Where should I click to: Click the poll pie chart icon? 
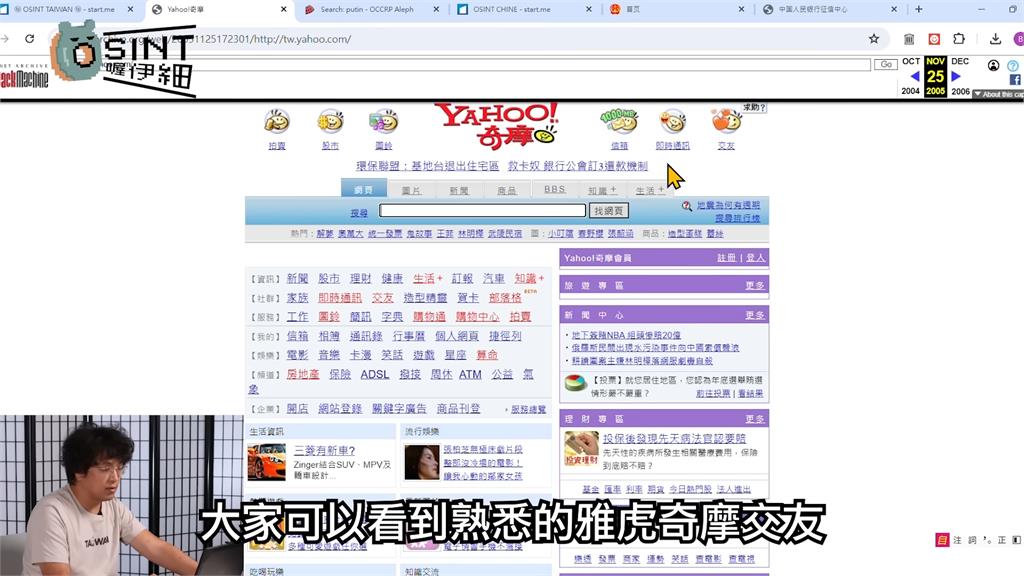point(575,383)
